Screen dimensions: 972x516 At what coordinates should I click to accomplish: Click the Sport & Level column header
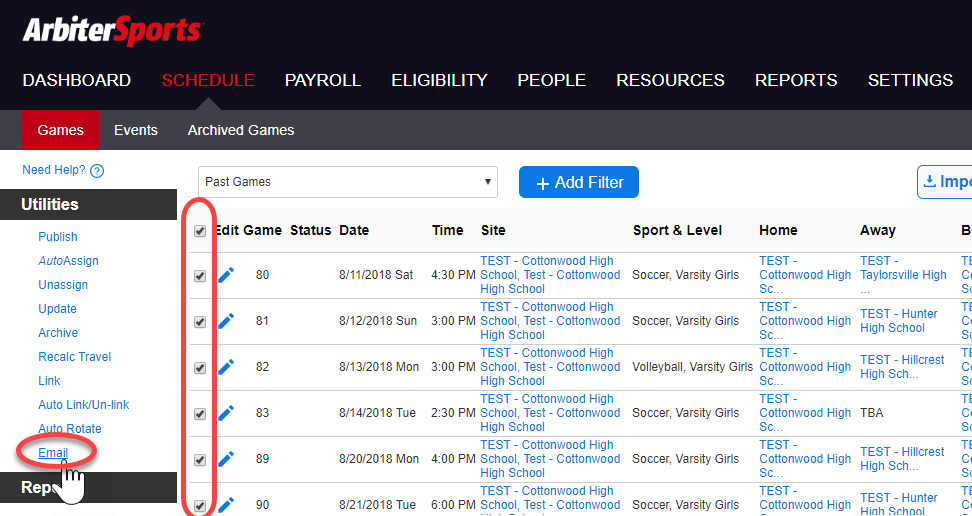(x=677, y=230)
